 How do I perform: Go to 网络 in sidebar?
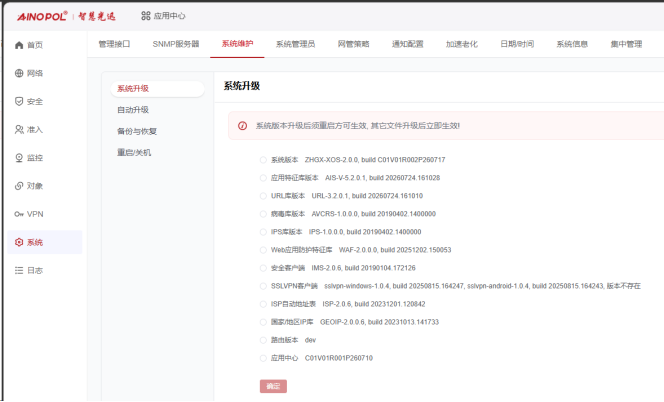pyautogui.click(x=35, y=73)
